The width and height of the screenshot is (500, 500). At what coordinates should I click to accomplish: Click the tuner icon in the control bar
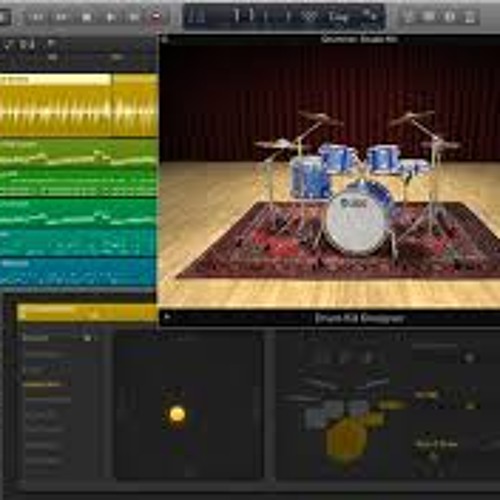(408, 16)
